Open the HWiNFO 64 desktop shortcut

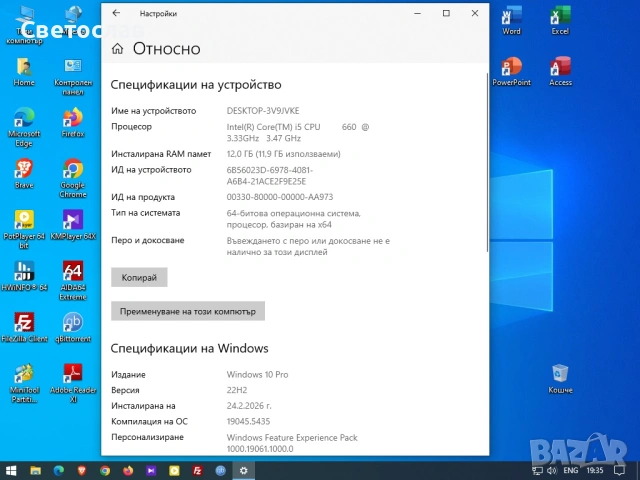click(x=24, y=276)
